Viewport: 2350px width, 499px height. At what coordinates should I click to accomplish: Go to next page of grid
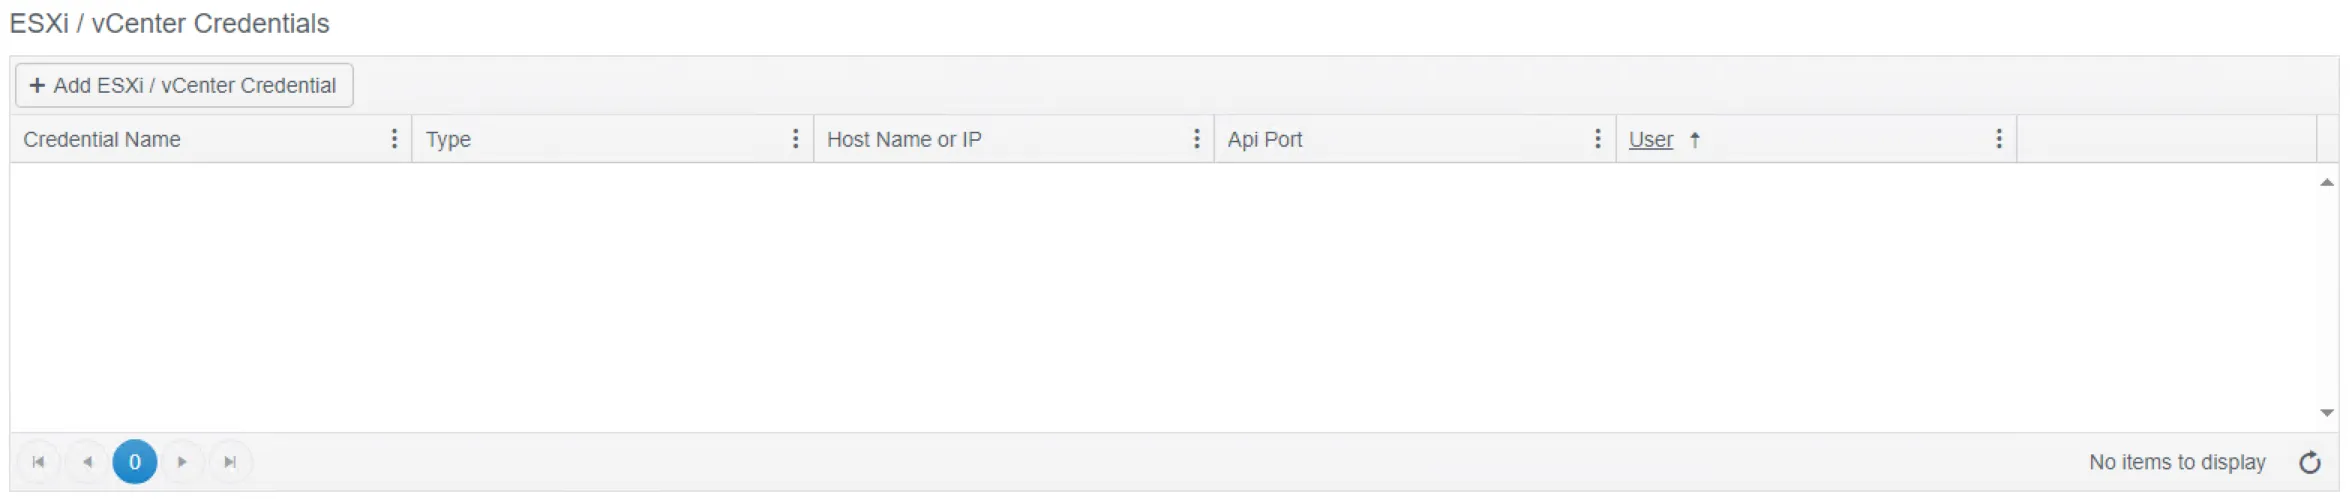182,462
